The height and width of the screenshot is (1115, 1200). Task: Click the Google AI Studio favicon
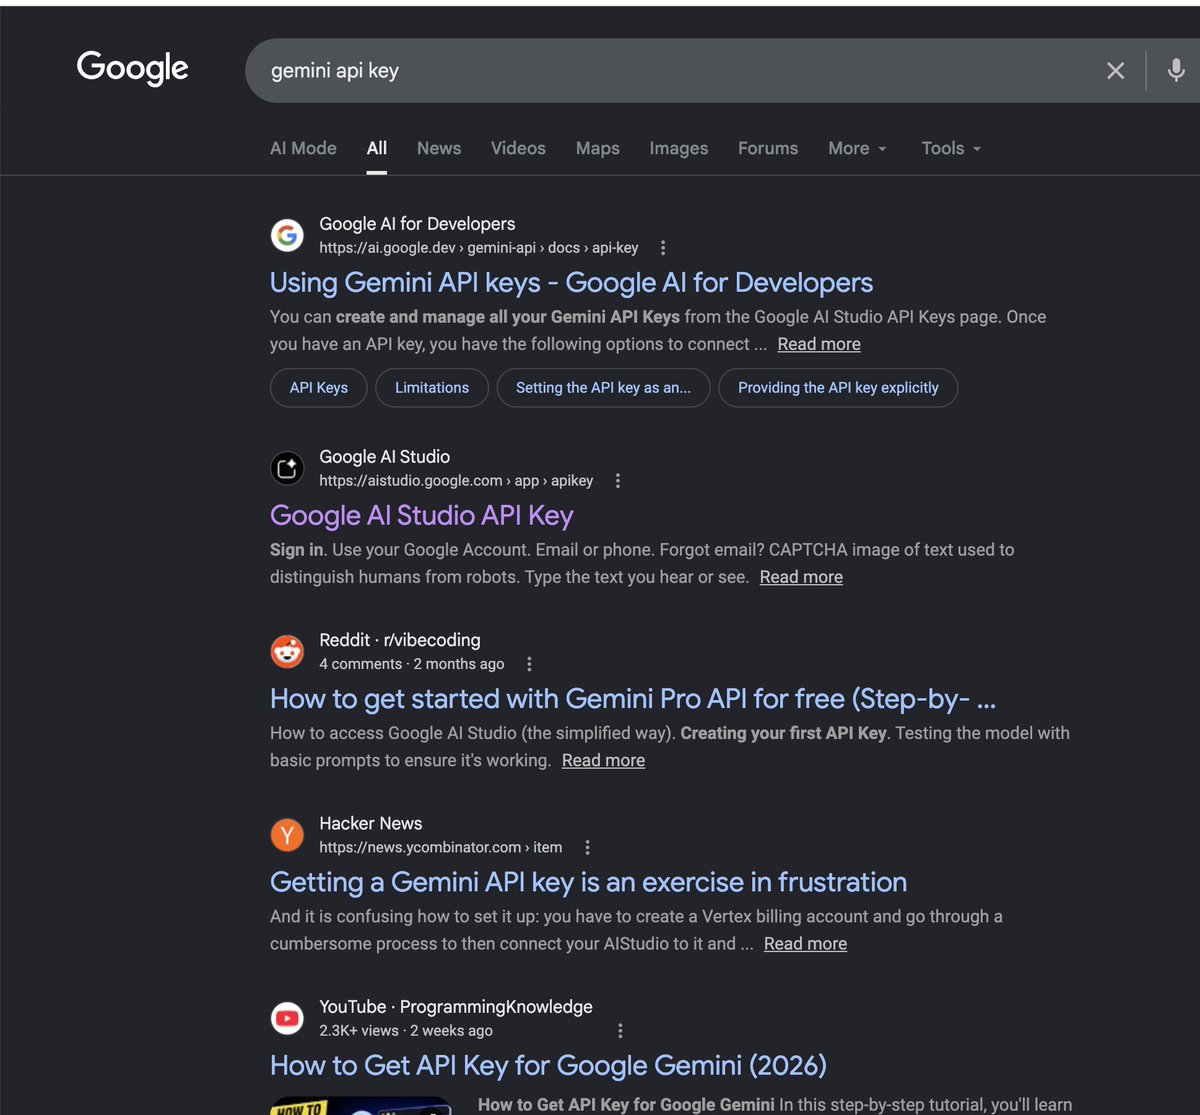(287, 468)
